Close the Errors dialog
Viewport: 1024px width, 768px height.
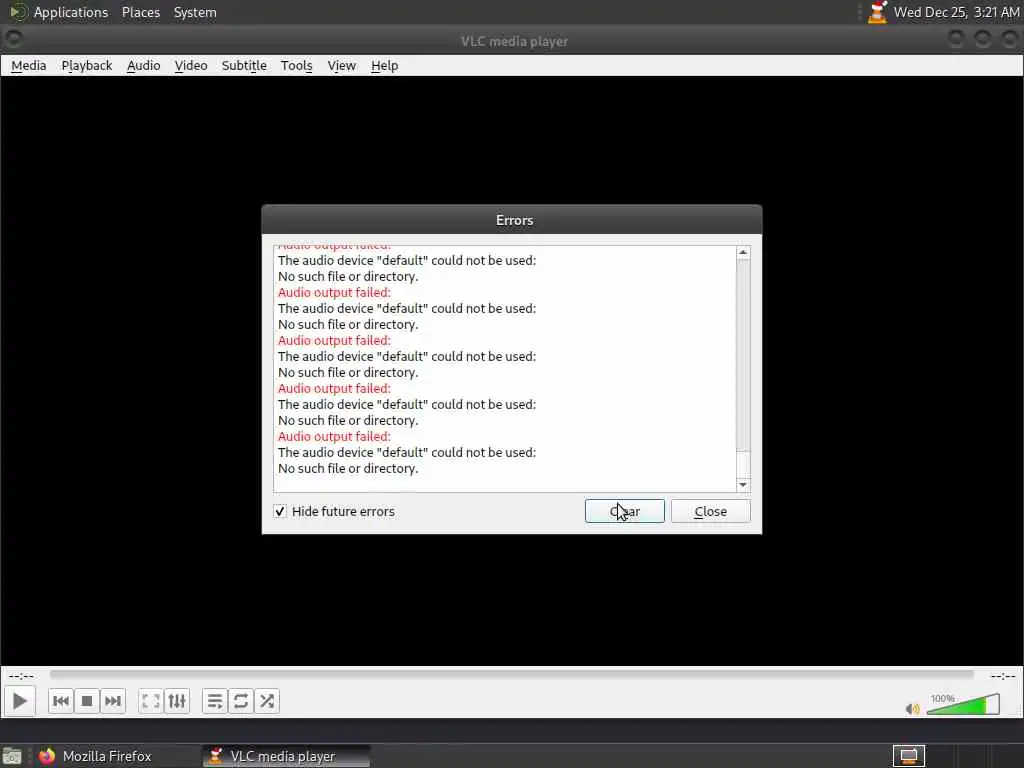click(711, 511)
